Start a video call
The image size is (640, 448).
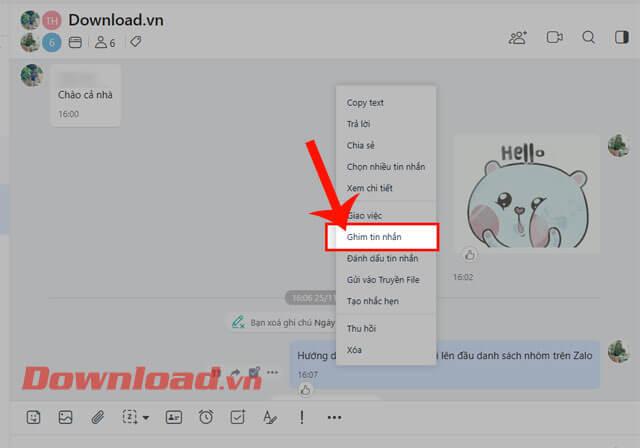[x=554, y=37]
